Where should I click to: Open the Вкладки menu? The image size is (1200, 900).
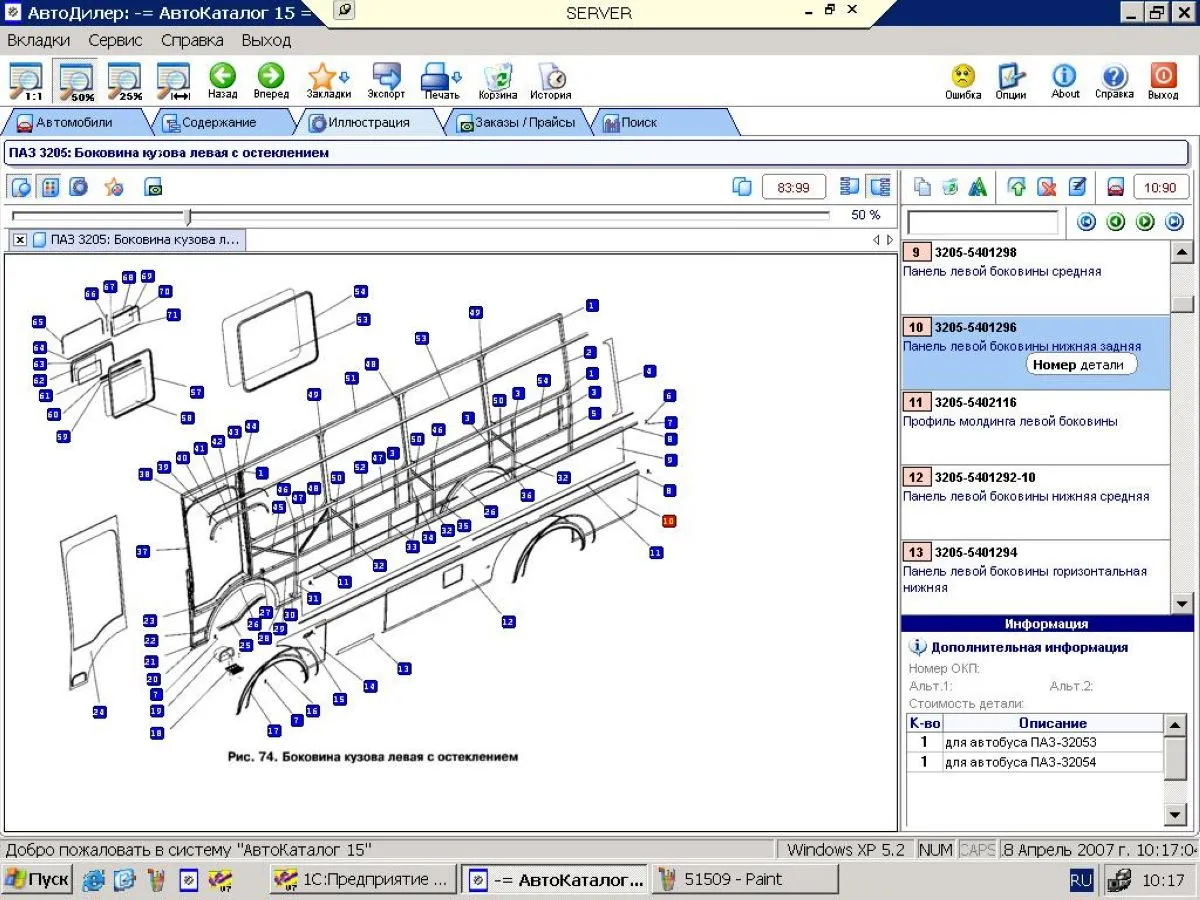[39, 40]
